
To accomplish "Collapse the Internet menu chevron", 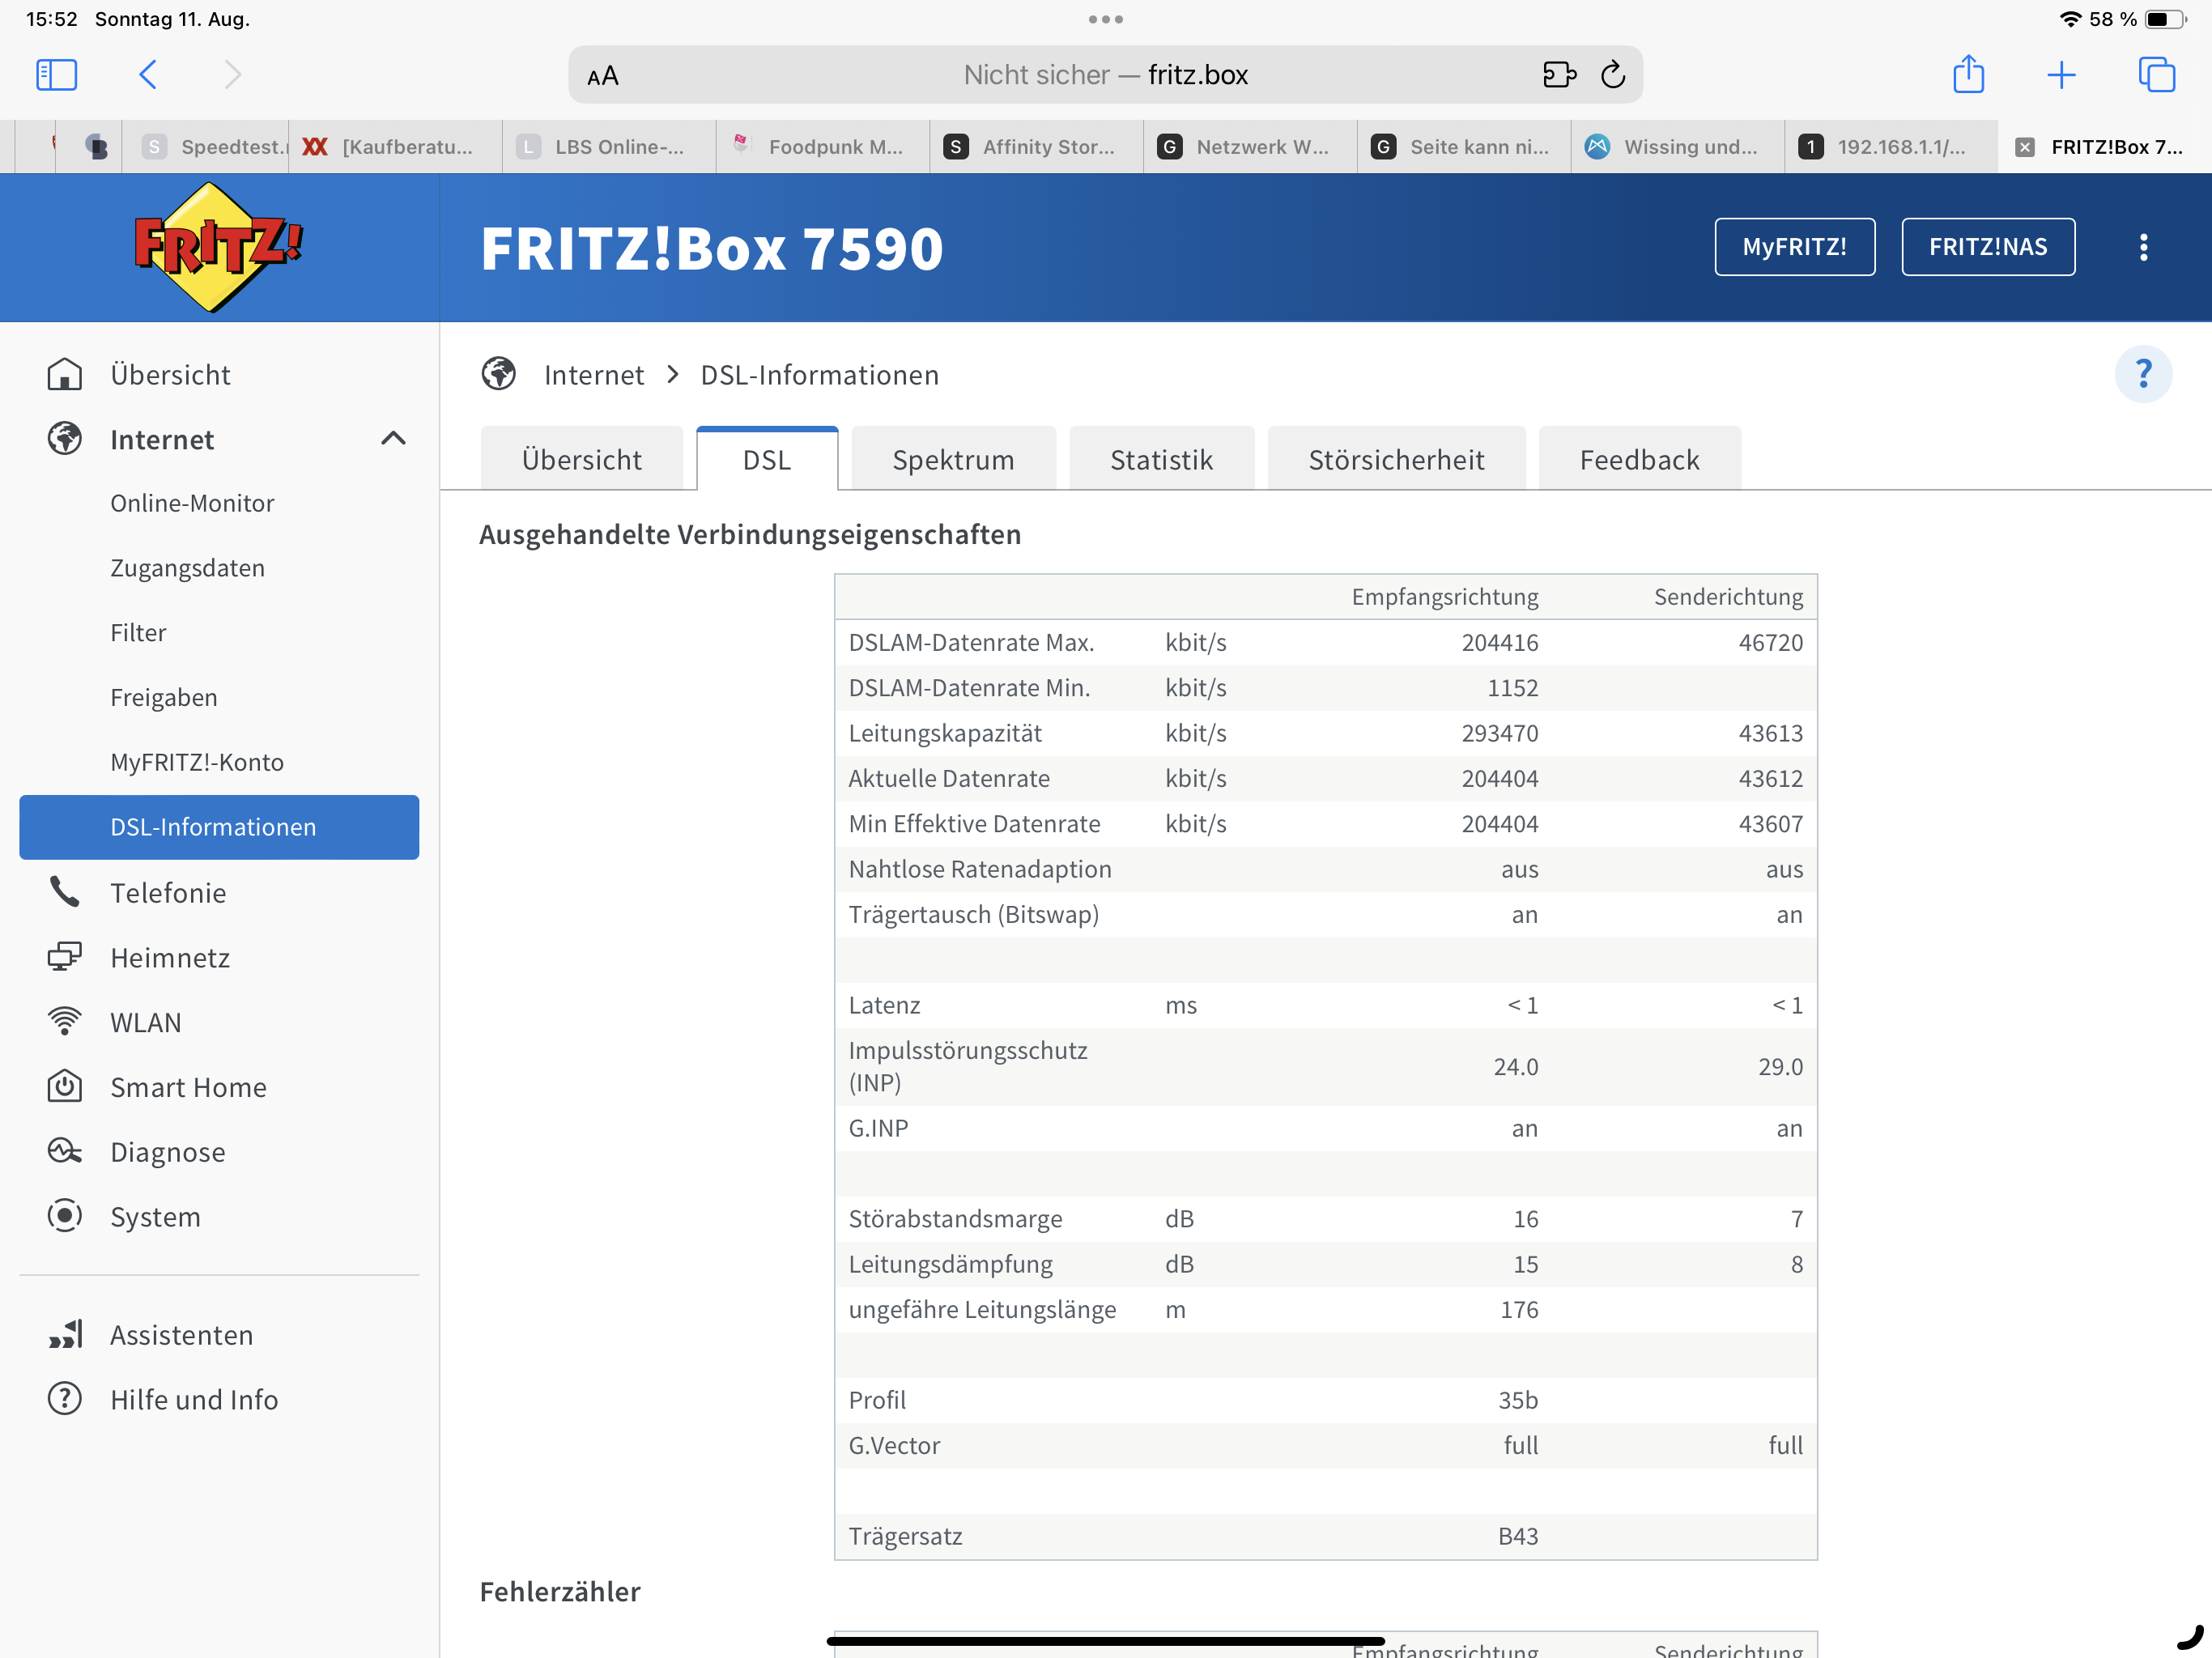I will tap(393, 439).
